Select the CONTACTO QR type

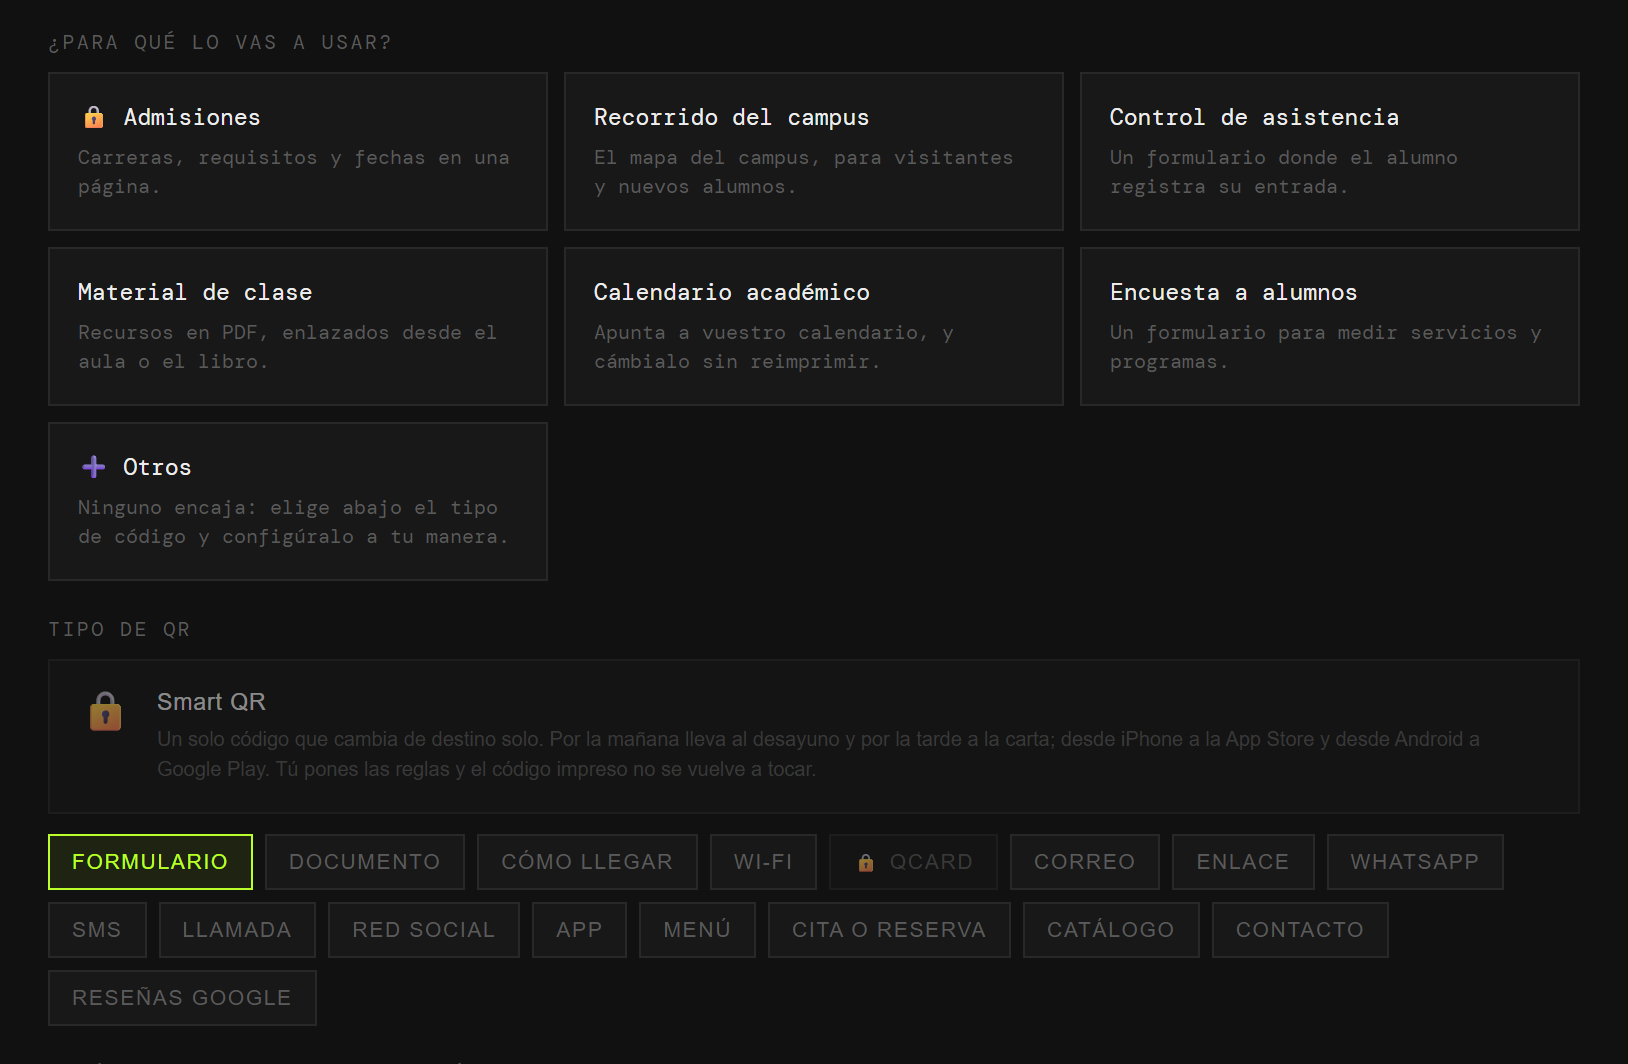(x=1300, y=930)
